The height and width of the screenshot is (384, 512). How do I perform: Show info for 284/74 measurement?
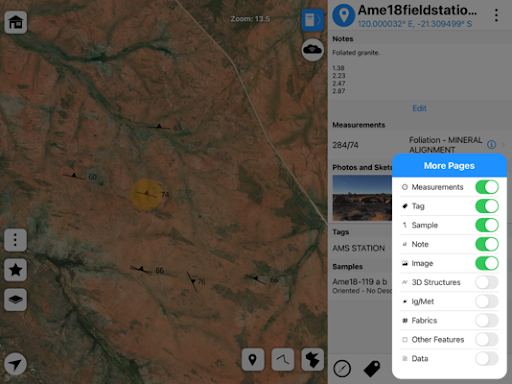[491, 145]
